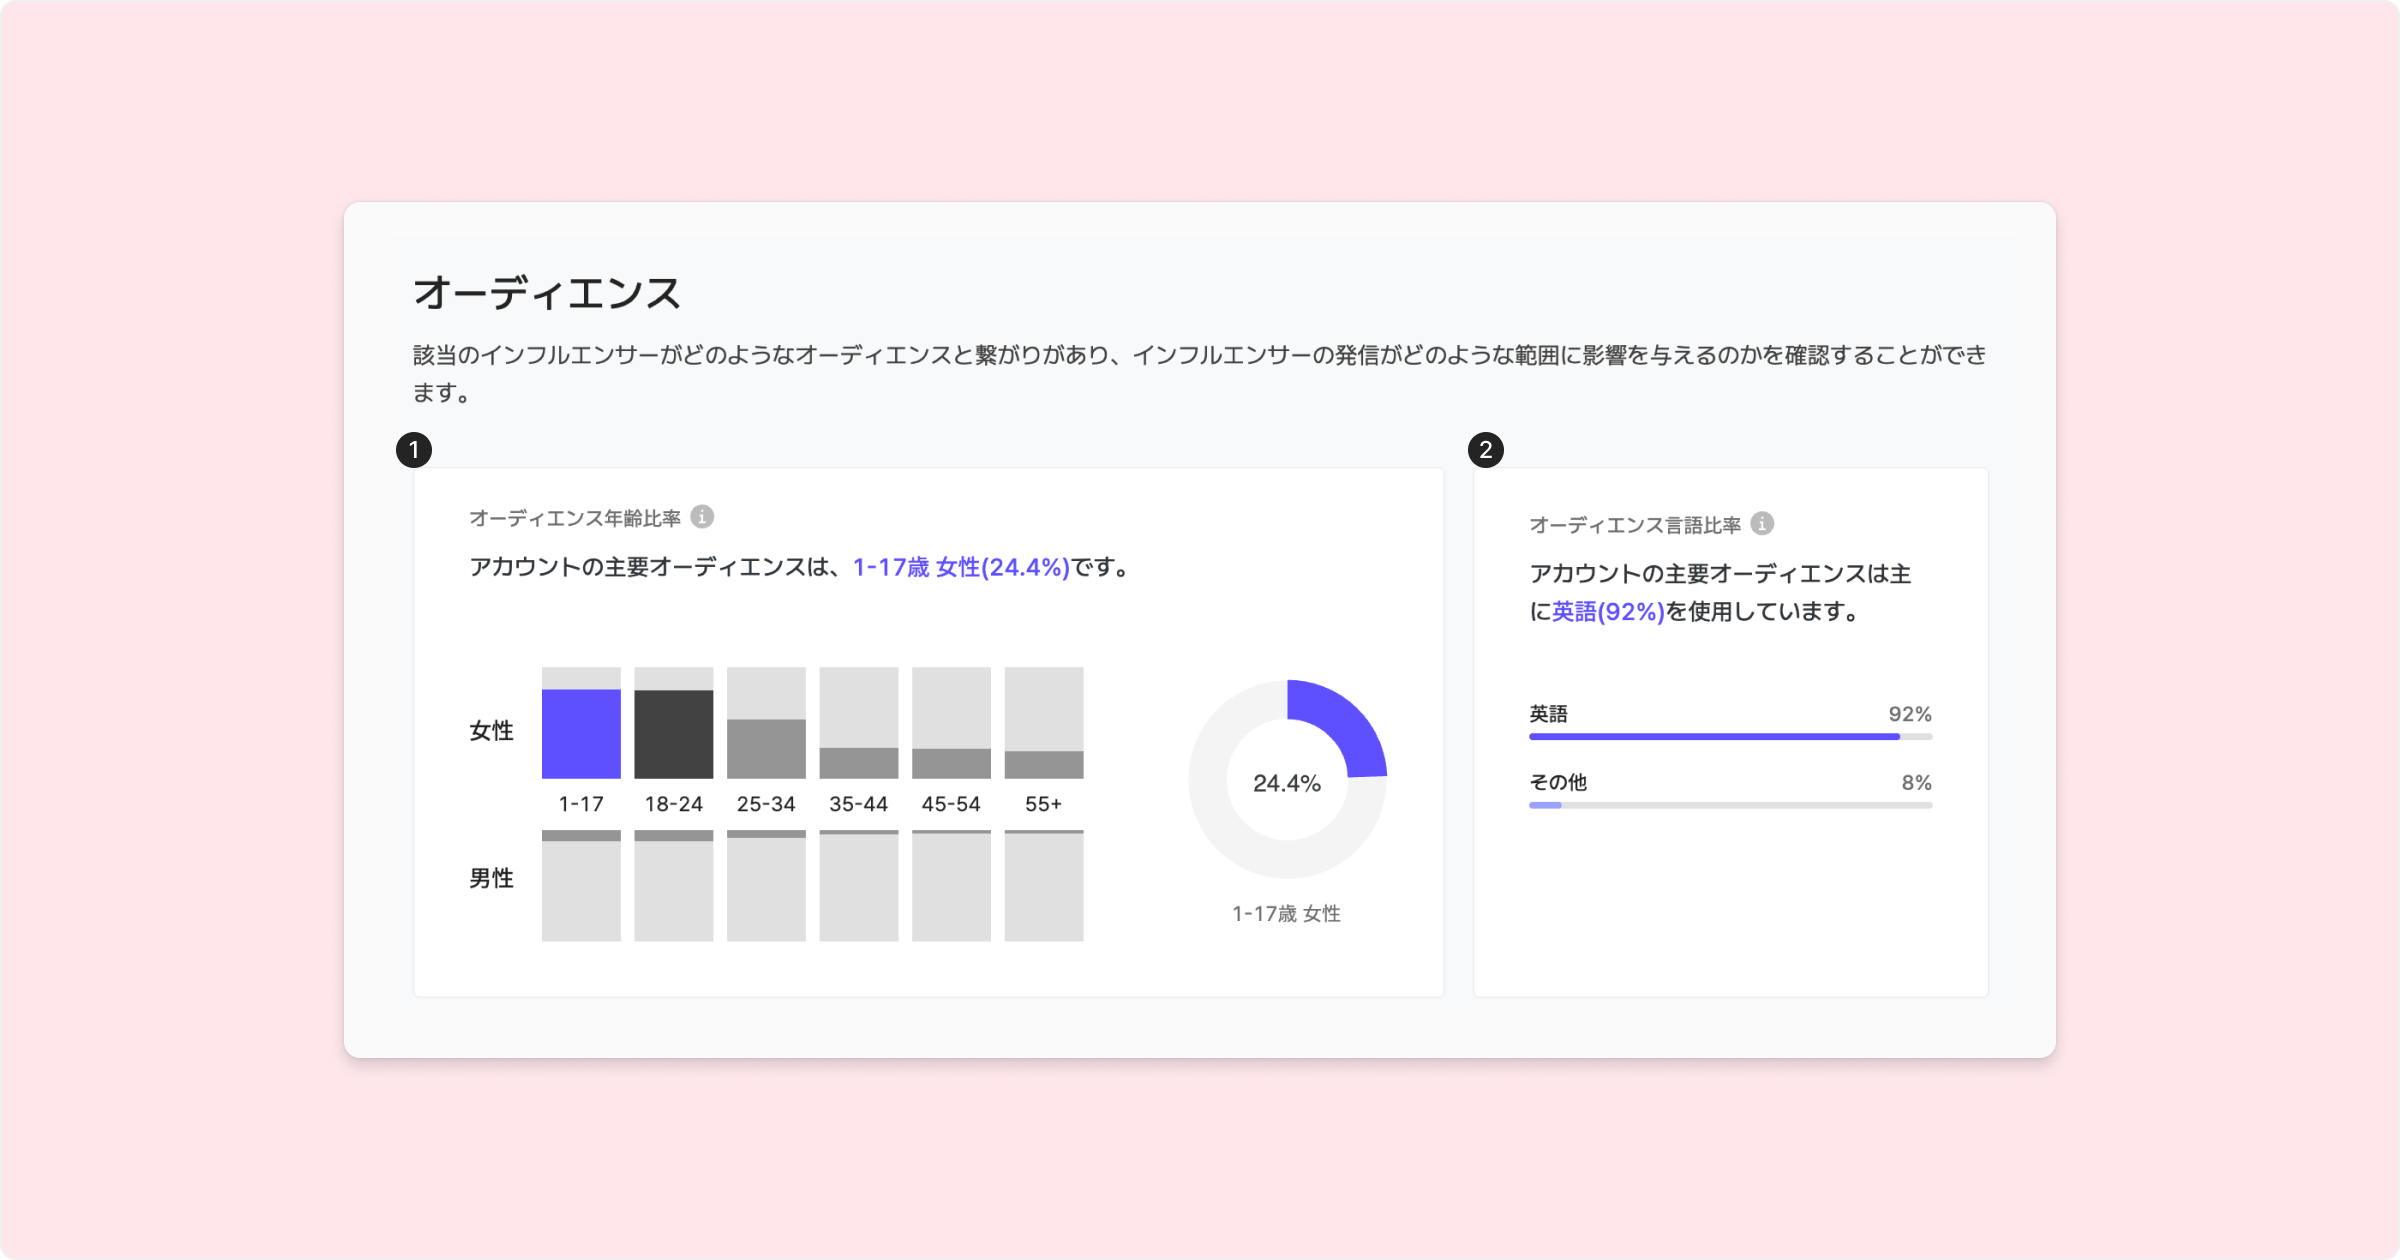Click the number 2 annotation badge
Image resolution: width=2400 pixels, height=1260 pixels.
tap(1486, 450)
